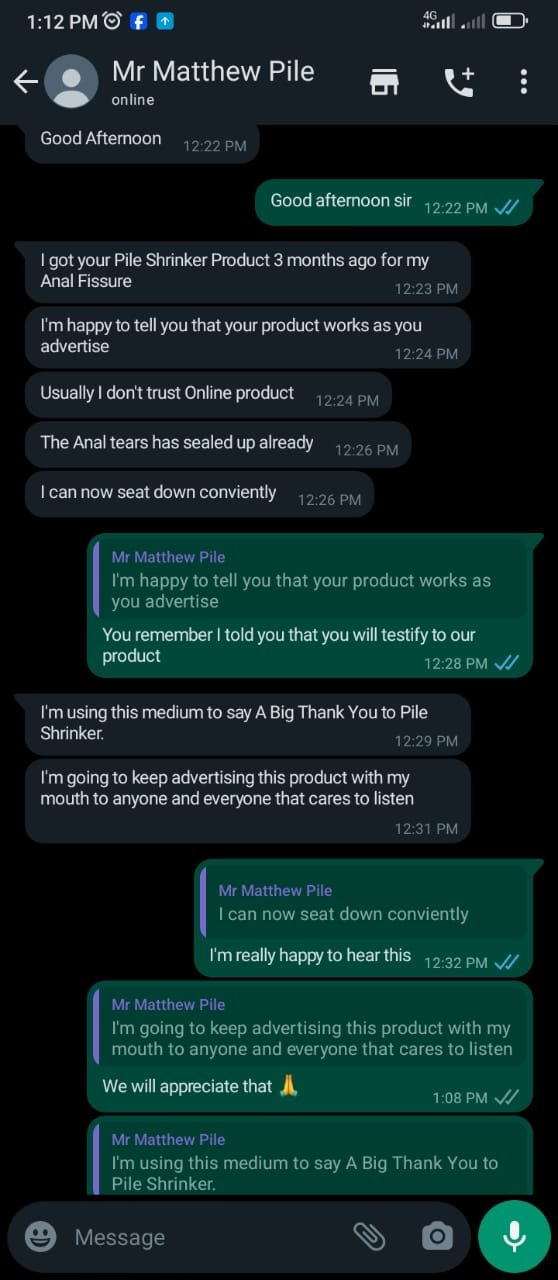Open the emoji picker
This screenshot has width=558, height=1280.
tap(40, 1237)
